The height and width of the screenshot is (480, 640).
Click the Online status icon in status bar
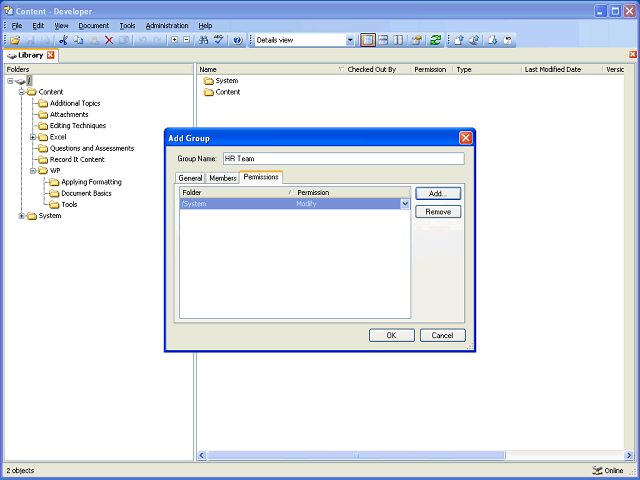(598, 470)
